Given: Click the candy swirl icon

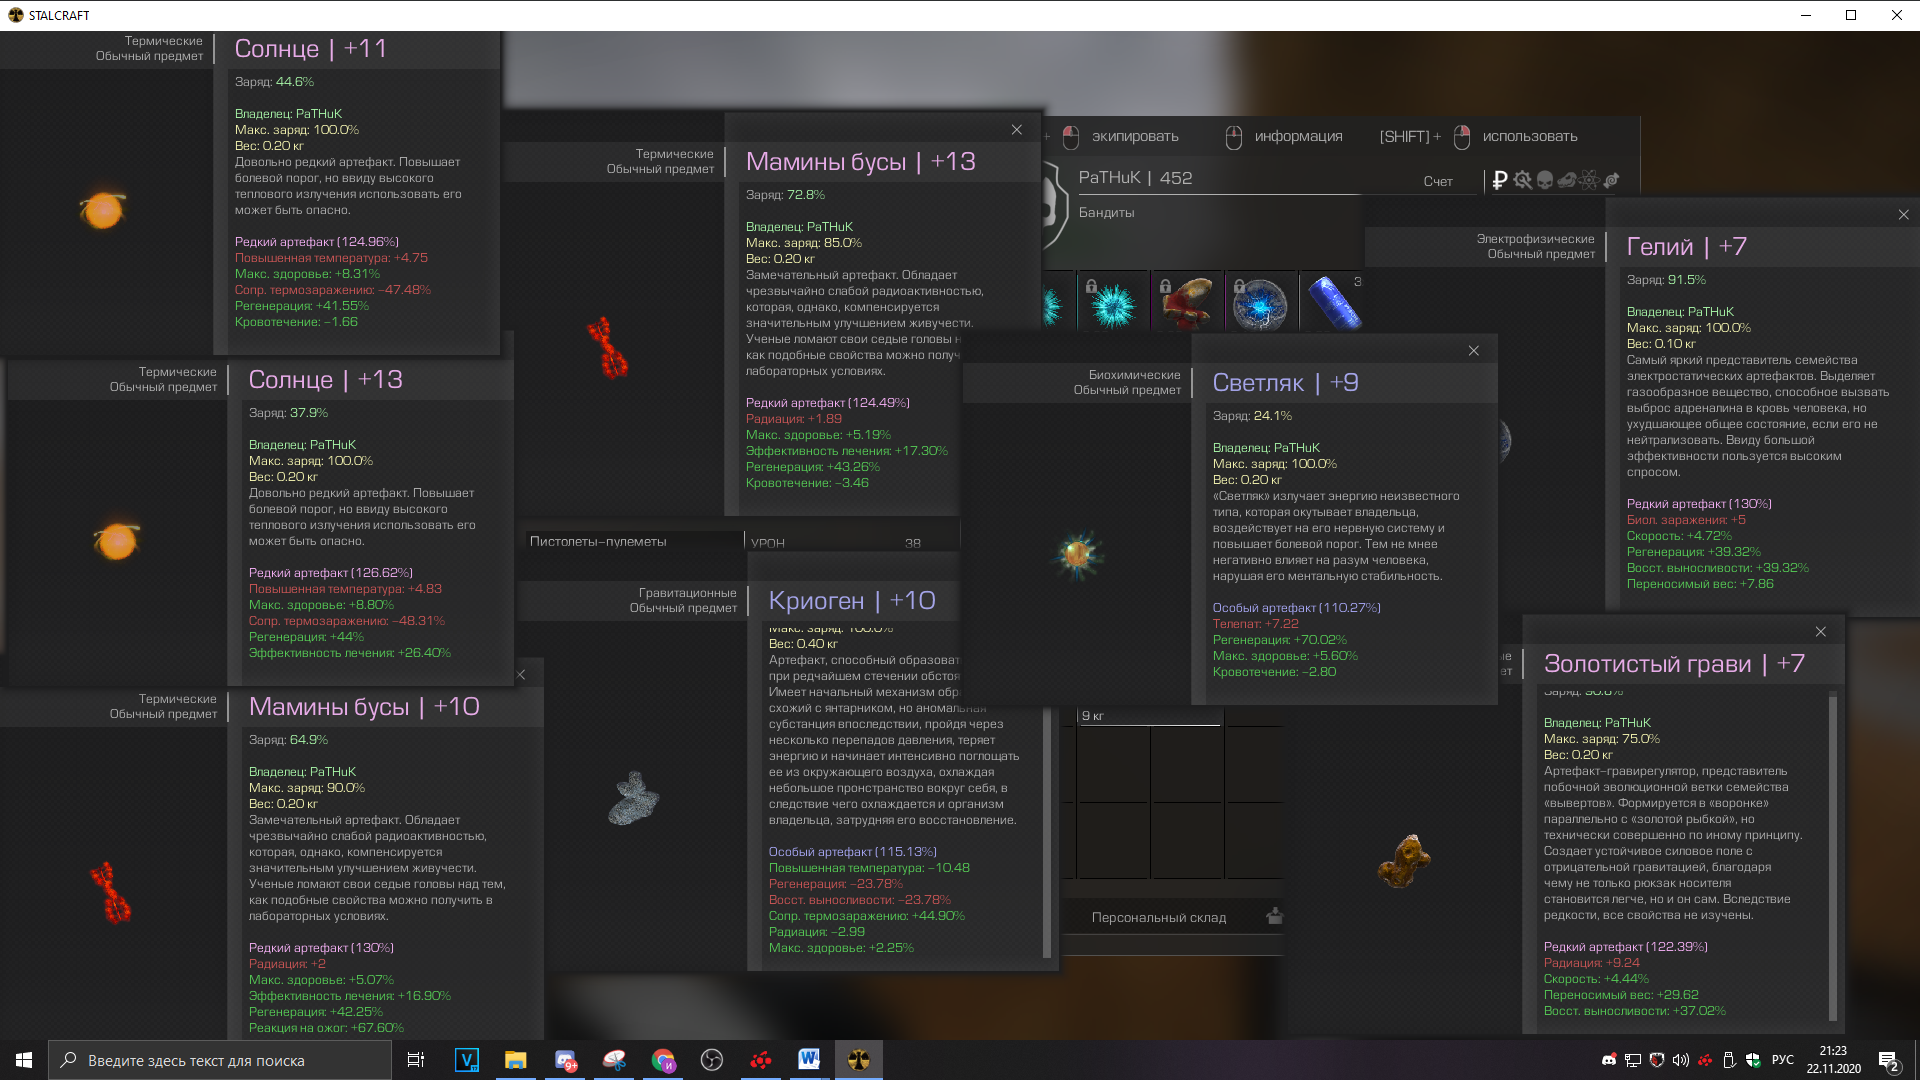Looking at the screenshot, I should tap(1611, 180).
